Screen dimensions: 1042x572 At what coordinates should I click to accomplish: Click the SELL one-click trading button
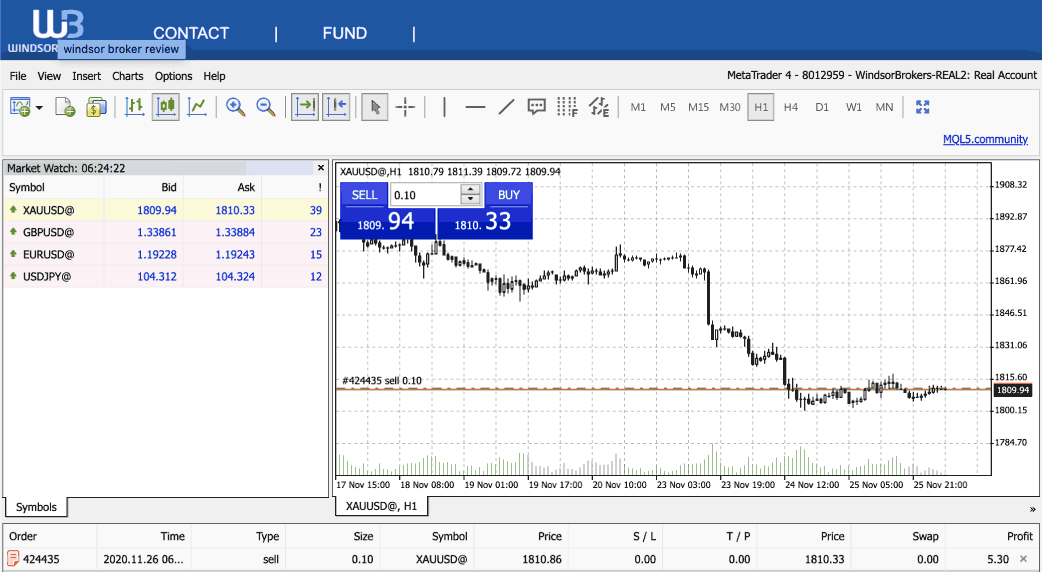364,195
